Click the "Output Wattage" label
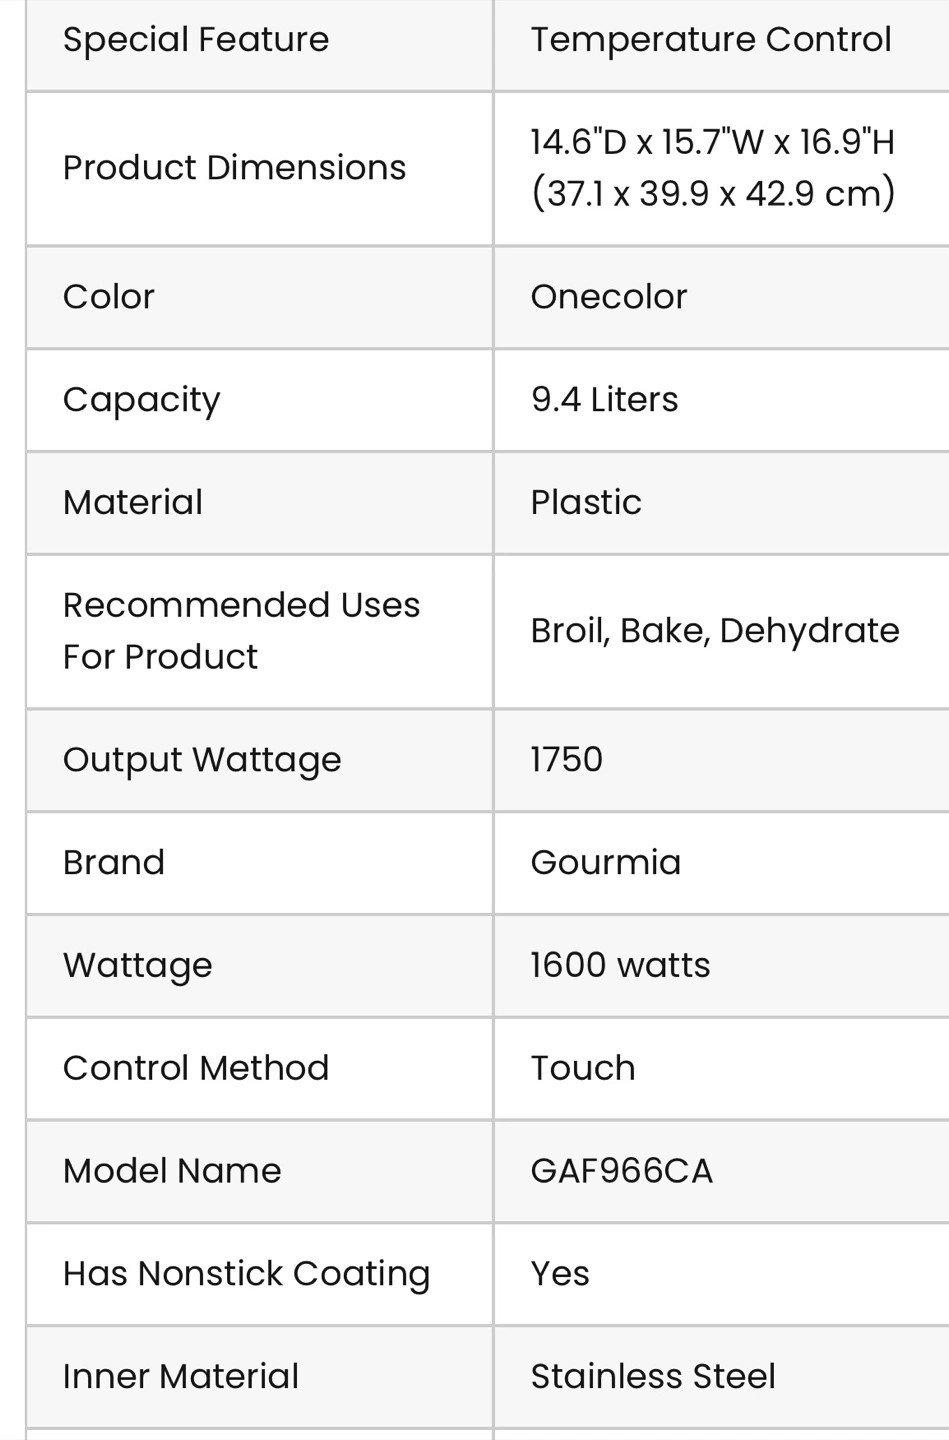 pyautogui.click(x=202, y=760)
